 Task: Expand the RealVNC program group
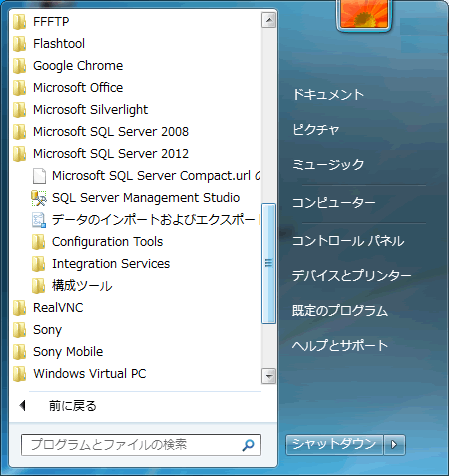coord(58,308)
